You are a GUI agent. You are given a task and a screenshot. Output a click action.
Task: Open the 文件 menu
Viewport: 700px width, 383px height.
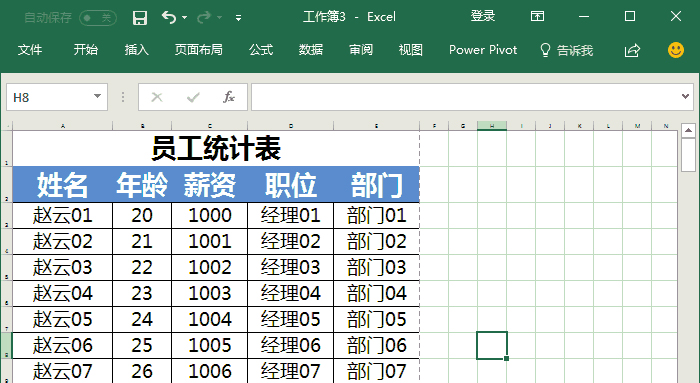click(x=30, y=50)
